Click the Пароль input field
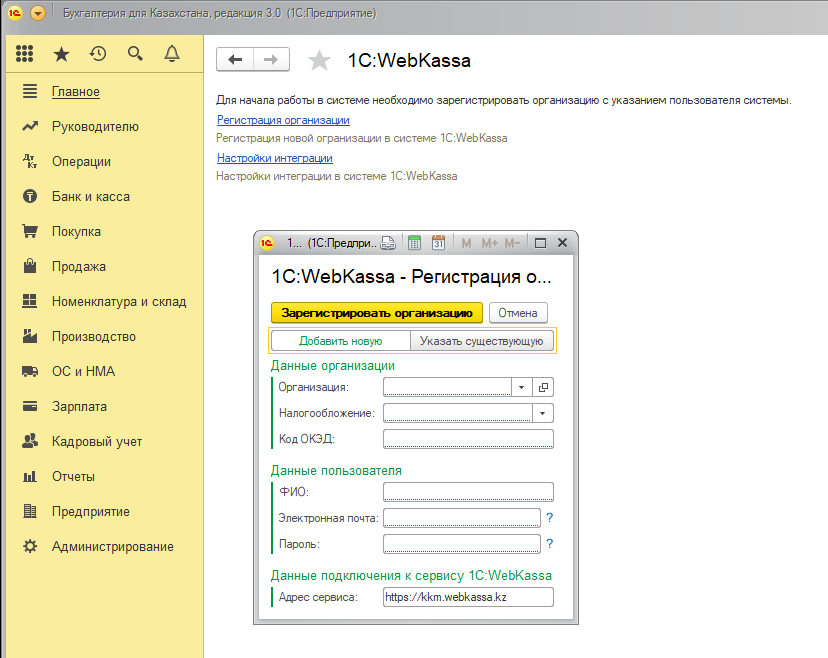This screenshot has width=828, height=658. [x=462, y=543]
